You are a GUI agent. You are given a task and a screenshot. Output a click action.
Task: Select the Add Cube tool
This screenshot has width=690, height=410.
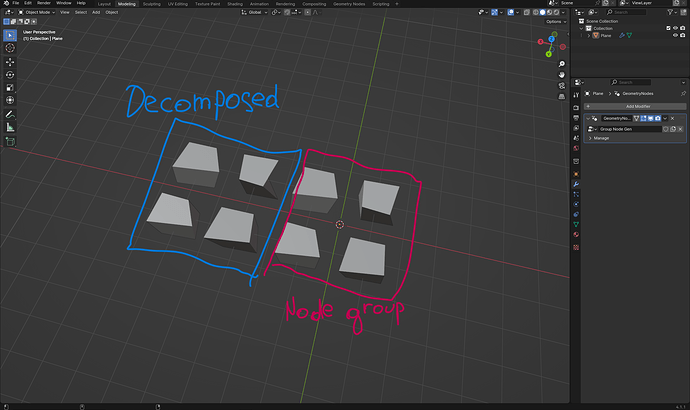click(10, 141)
